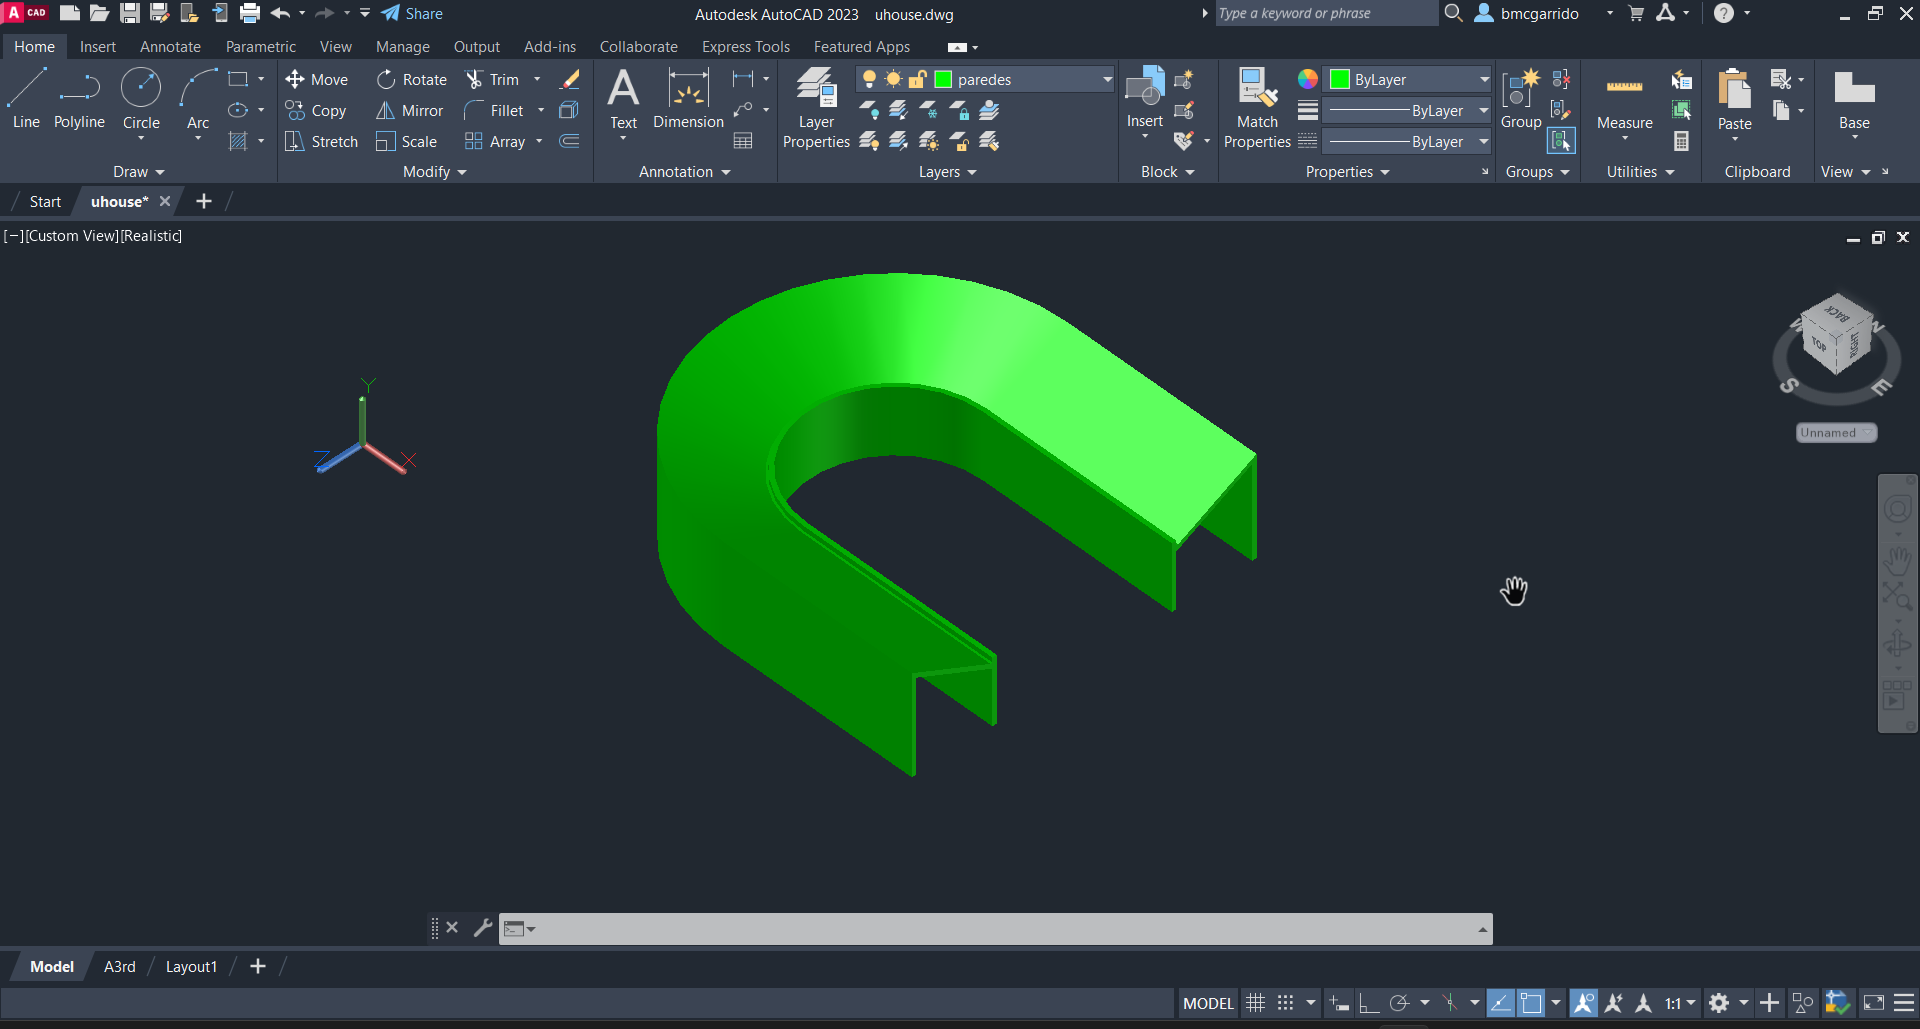This screenshot has height=1029, width=1920.
Task: Click the Share button
Action: pyautogui.click(x=412, y=13)
